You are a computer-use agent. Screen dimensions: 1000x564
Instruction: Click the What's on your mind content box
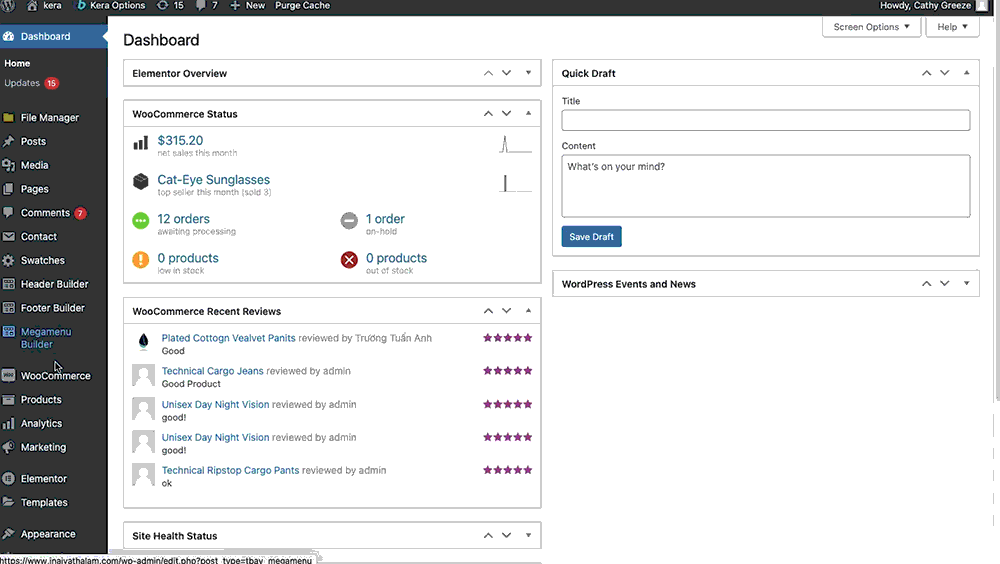click(765, 186)
